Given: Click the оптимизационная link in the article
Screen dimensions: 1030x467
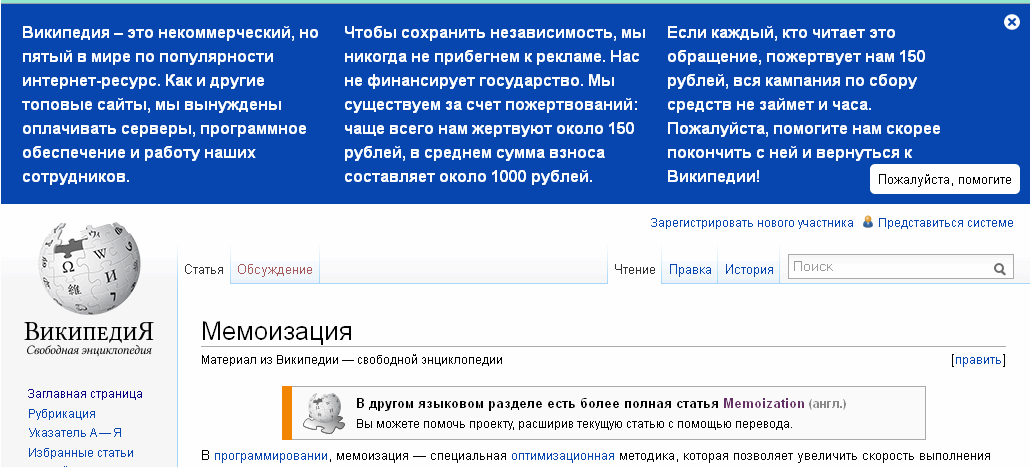Looking at the screenshot, I should point(562,456).
